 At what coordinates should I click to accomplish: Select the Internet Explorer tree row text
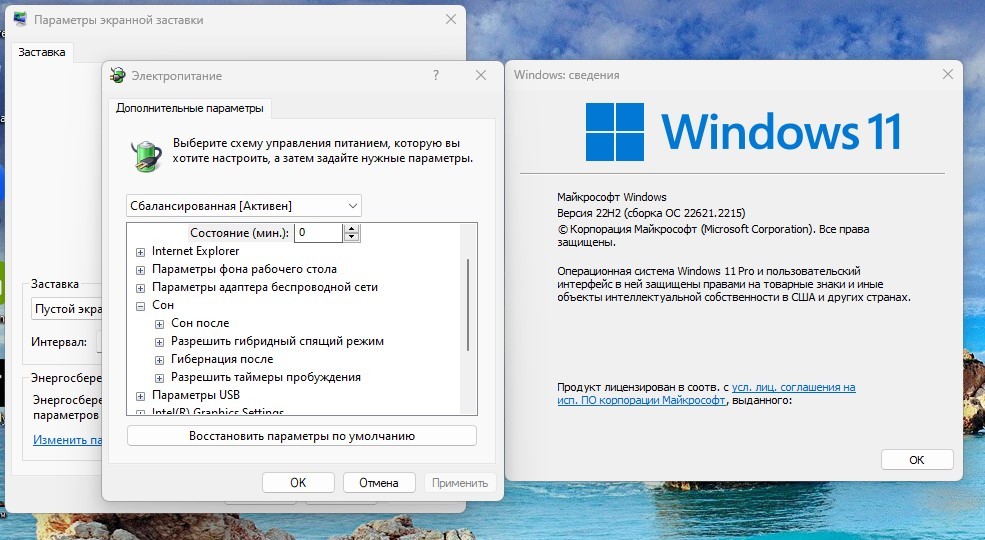pos(195,251)
